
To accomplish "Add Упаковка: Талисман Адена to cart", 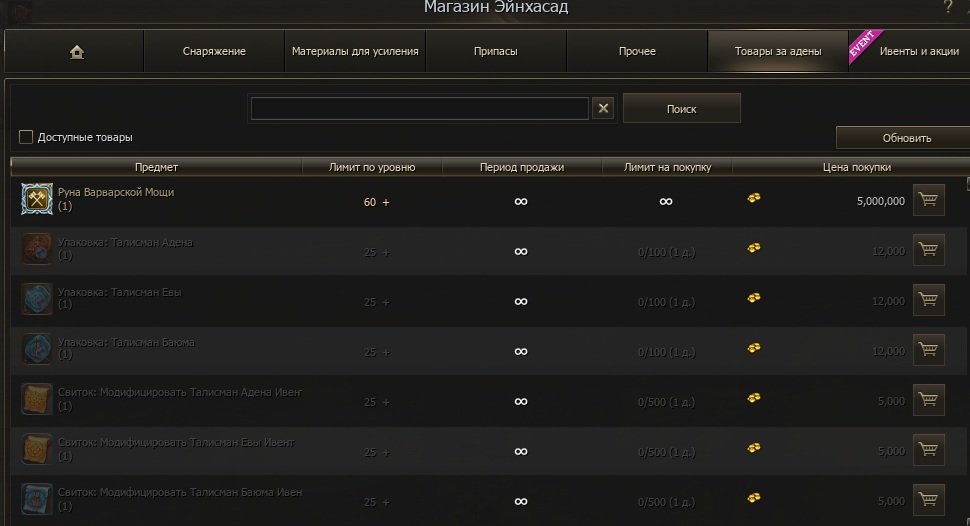I will pyautogui.click(x=929, y=250).
